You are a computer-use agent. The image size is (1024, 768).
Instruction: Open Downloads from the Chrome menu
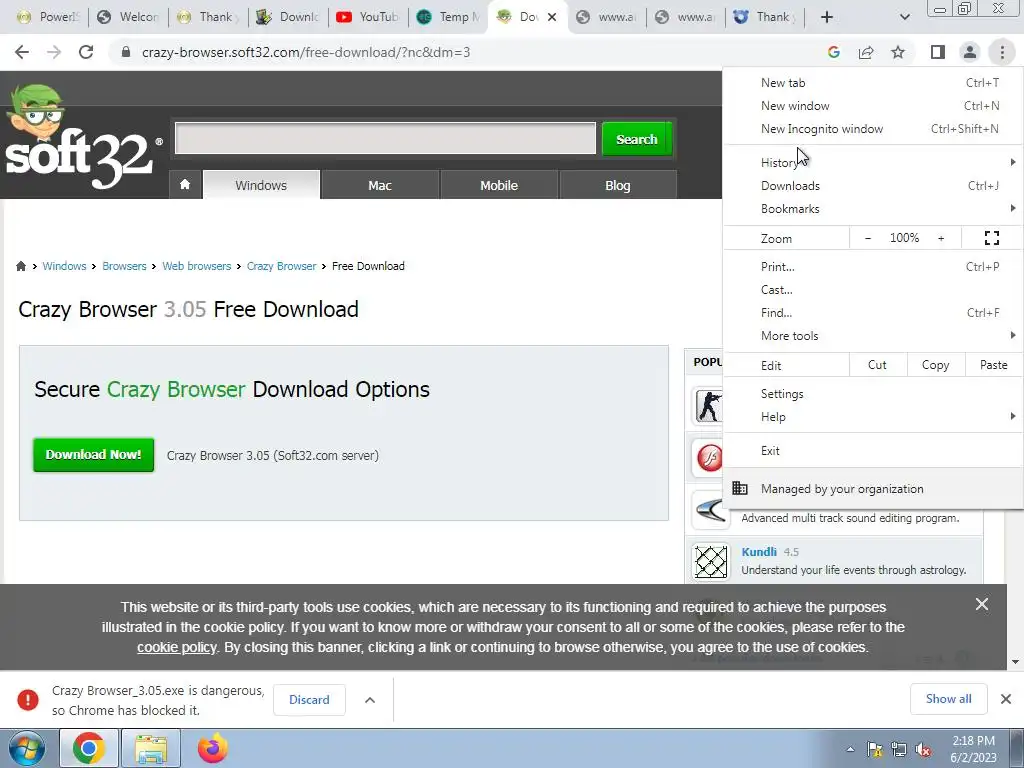tap(872, 185)
